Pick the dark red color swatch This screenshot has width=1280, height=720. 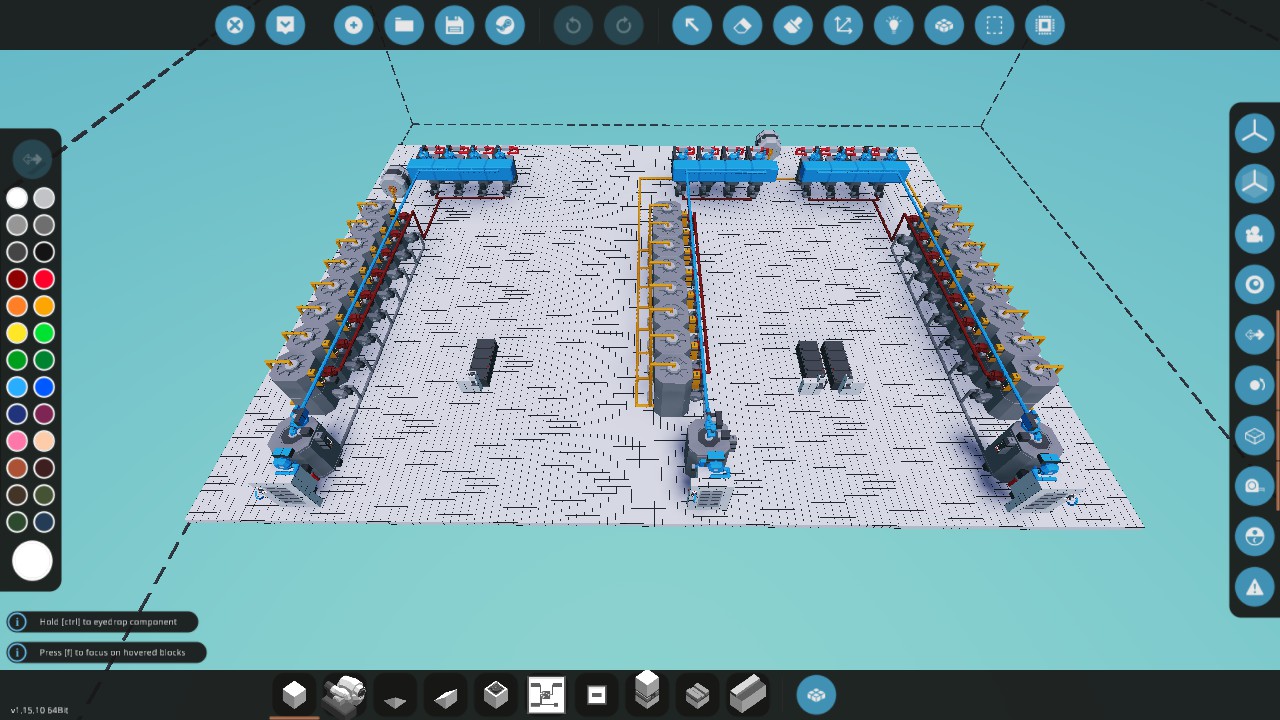pyautogui.click(x=17, y=279)
